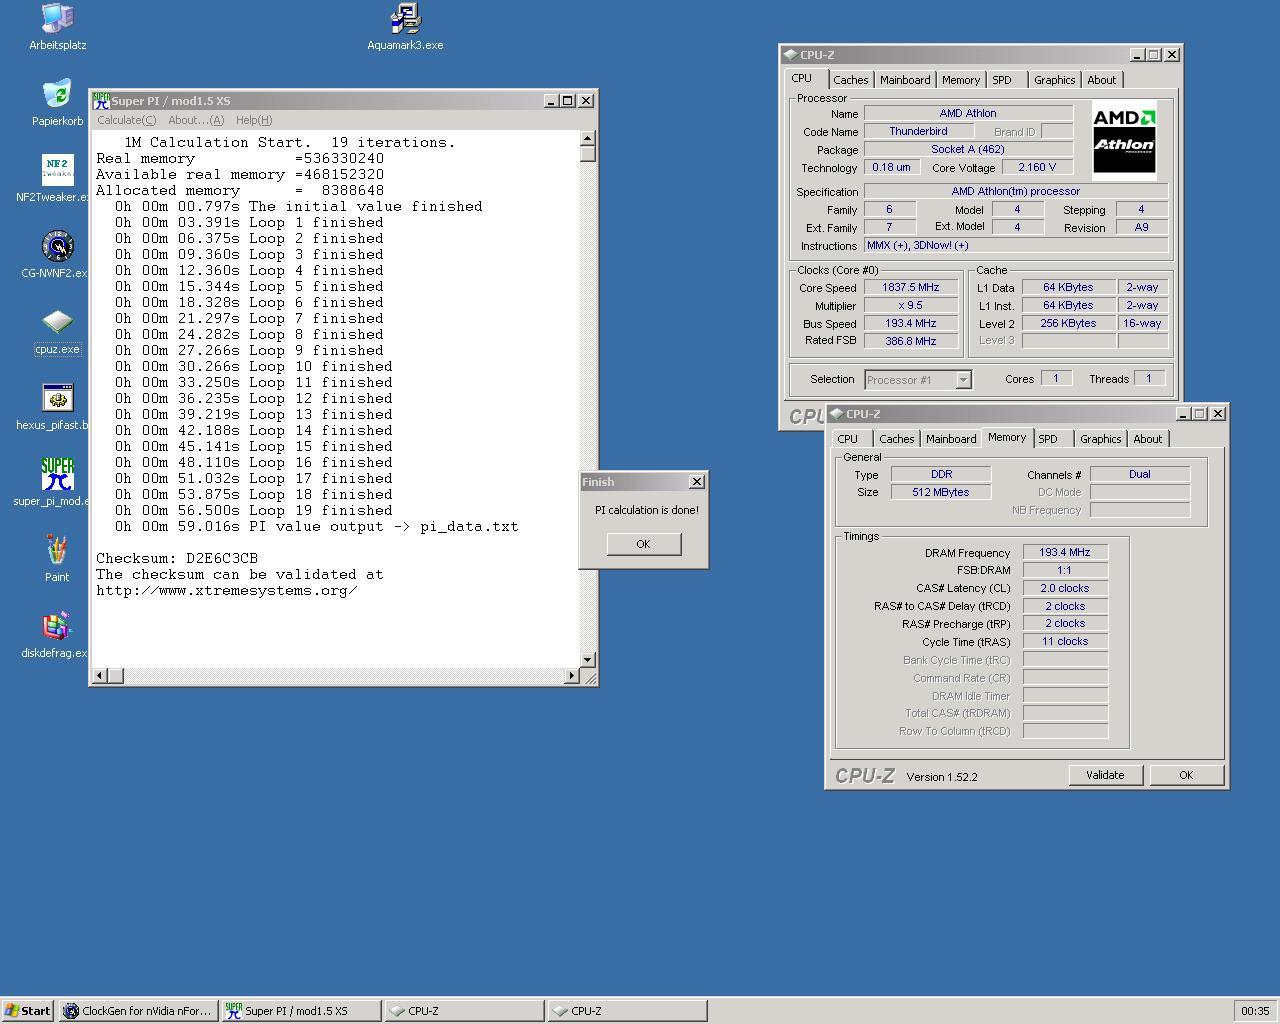Switch to About tab in upper CPU-Z window
1280x1024 pixels.
[x=1102, y=80]
